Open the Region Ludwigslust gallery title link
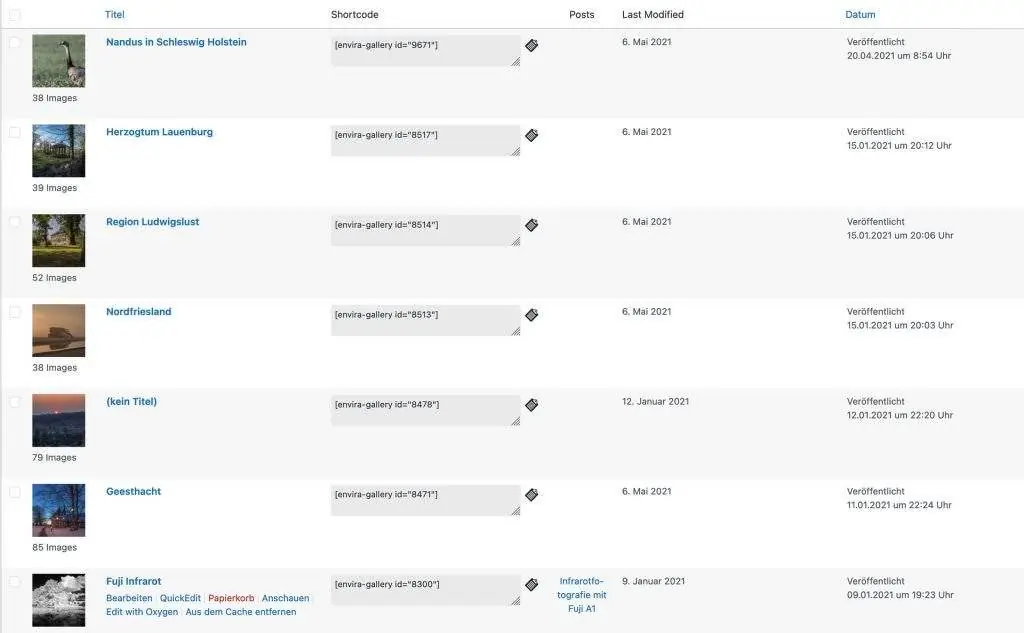 coord(152,222)
